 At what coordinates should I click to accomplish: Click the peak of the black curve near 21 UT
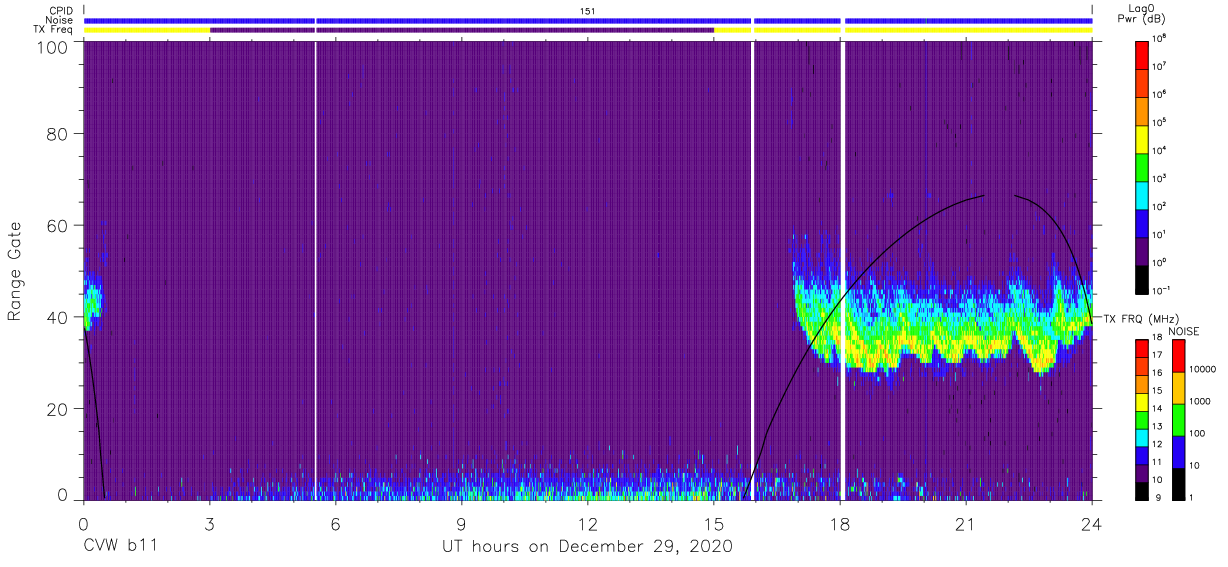click(985, 196)
